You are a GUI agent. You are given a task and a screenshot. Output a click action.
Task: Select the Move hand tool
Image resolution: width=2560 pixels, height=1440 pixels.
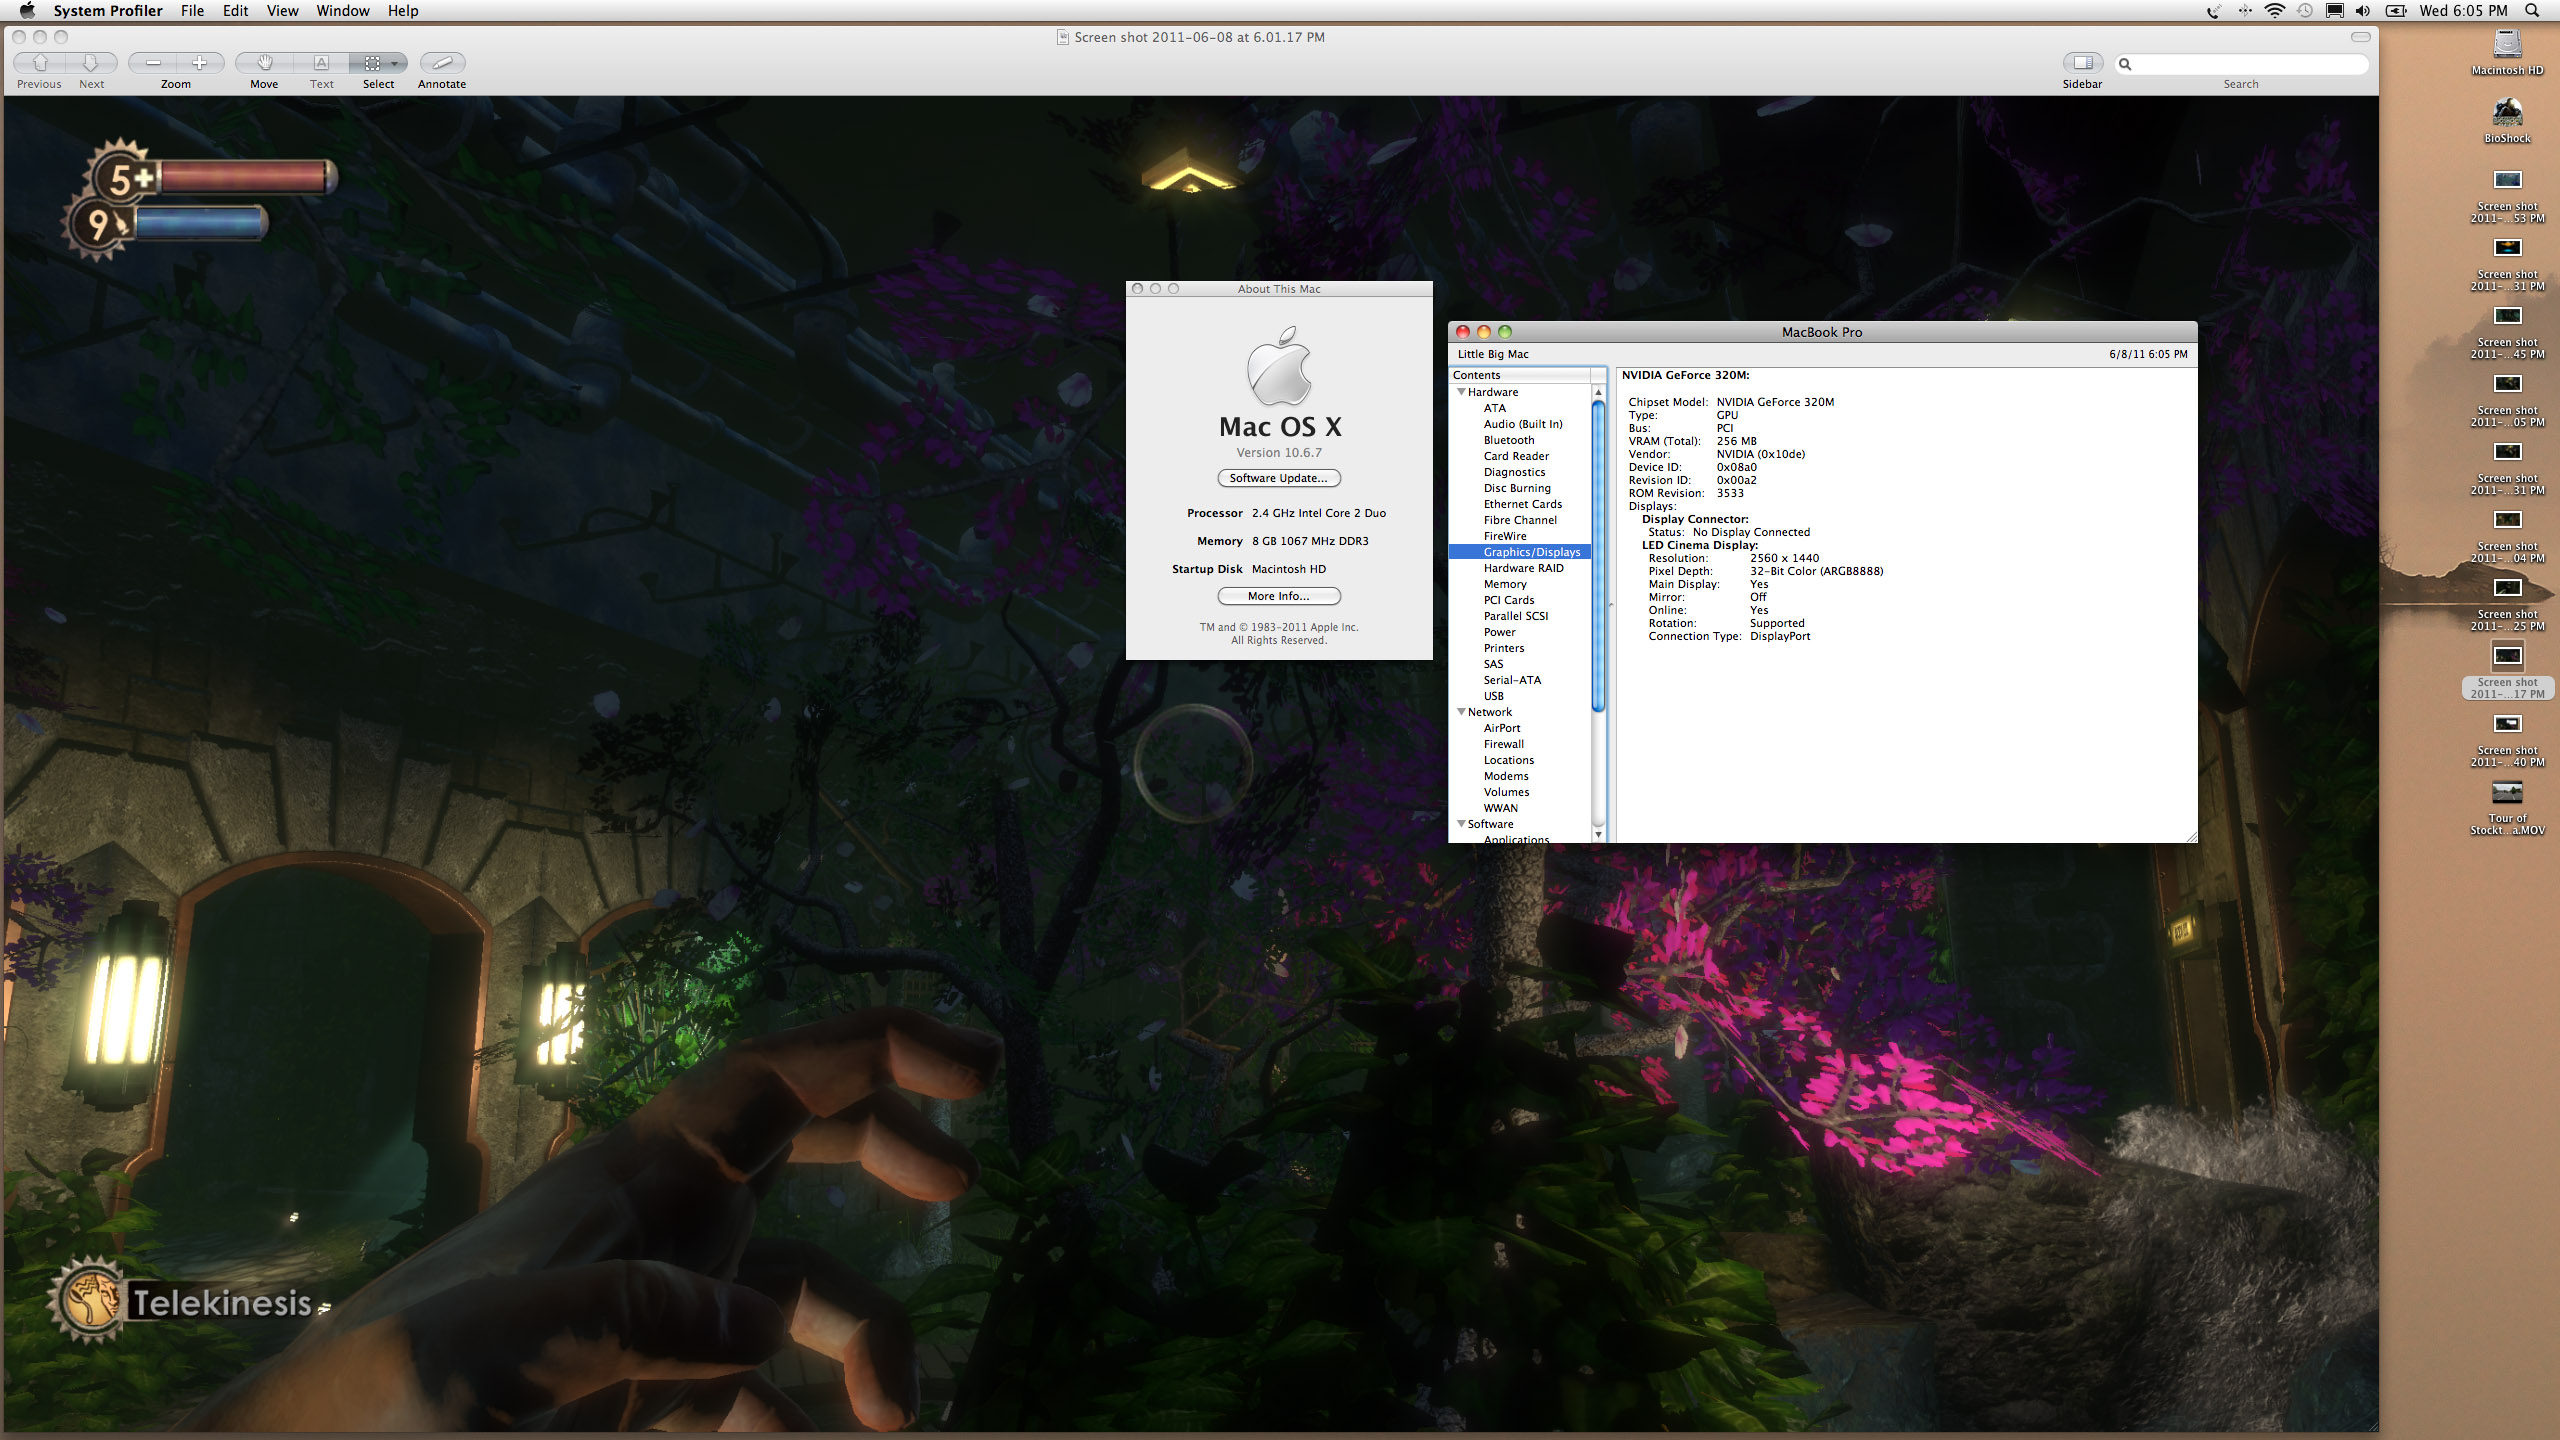click(x=264, y=63)
